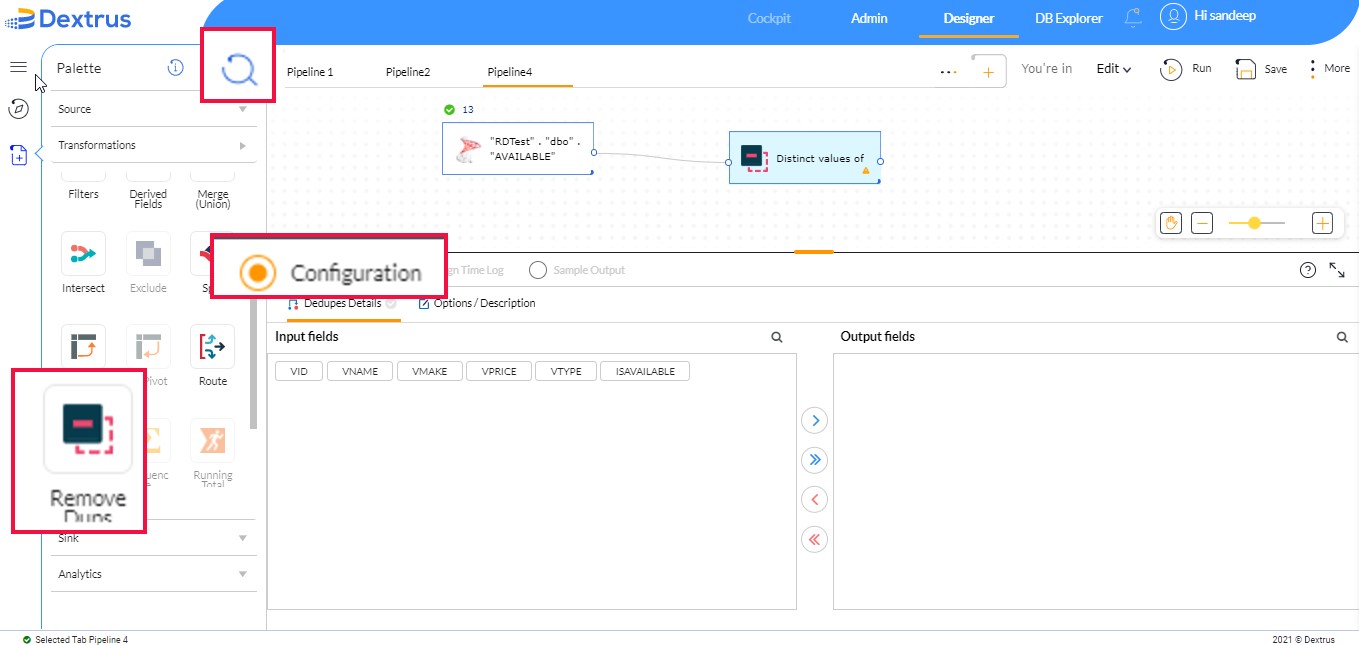Click 'Selected Tab Pipeline 4' status text
This screenshot has height=645, width=1359.
[x=82, y=640]
